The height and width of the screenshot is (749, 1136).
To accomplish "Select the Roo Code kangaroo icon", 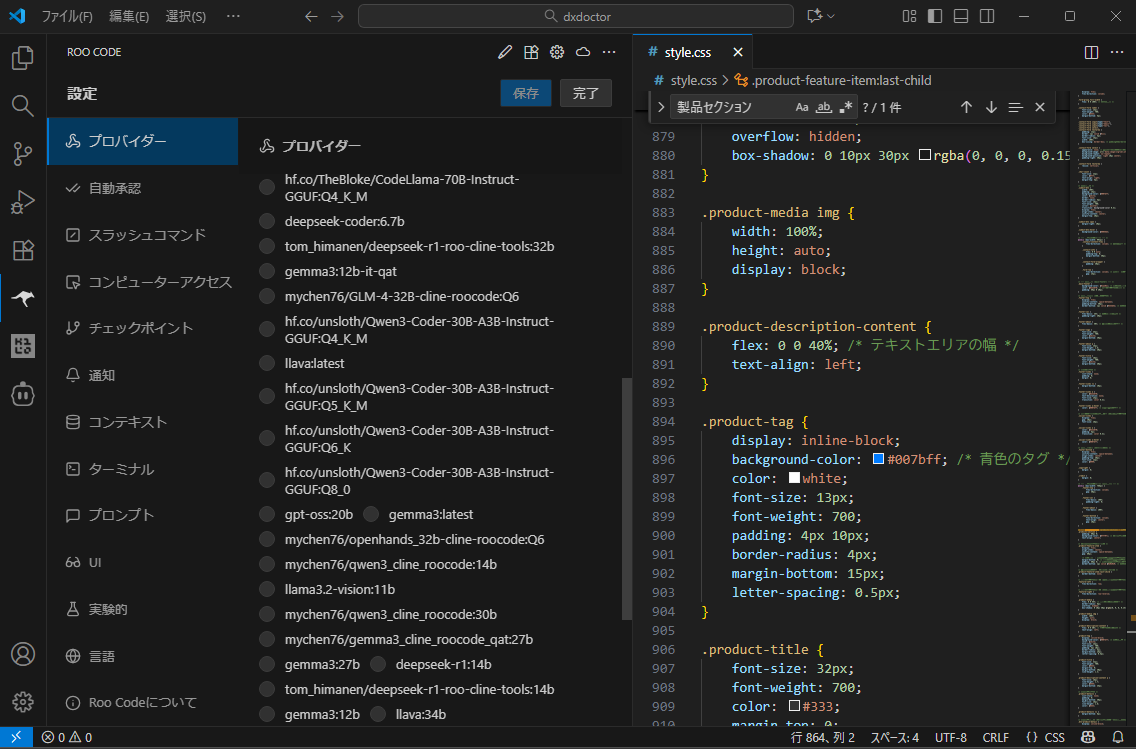I will [23, 298].
